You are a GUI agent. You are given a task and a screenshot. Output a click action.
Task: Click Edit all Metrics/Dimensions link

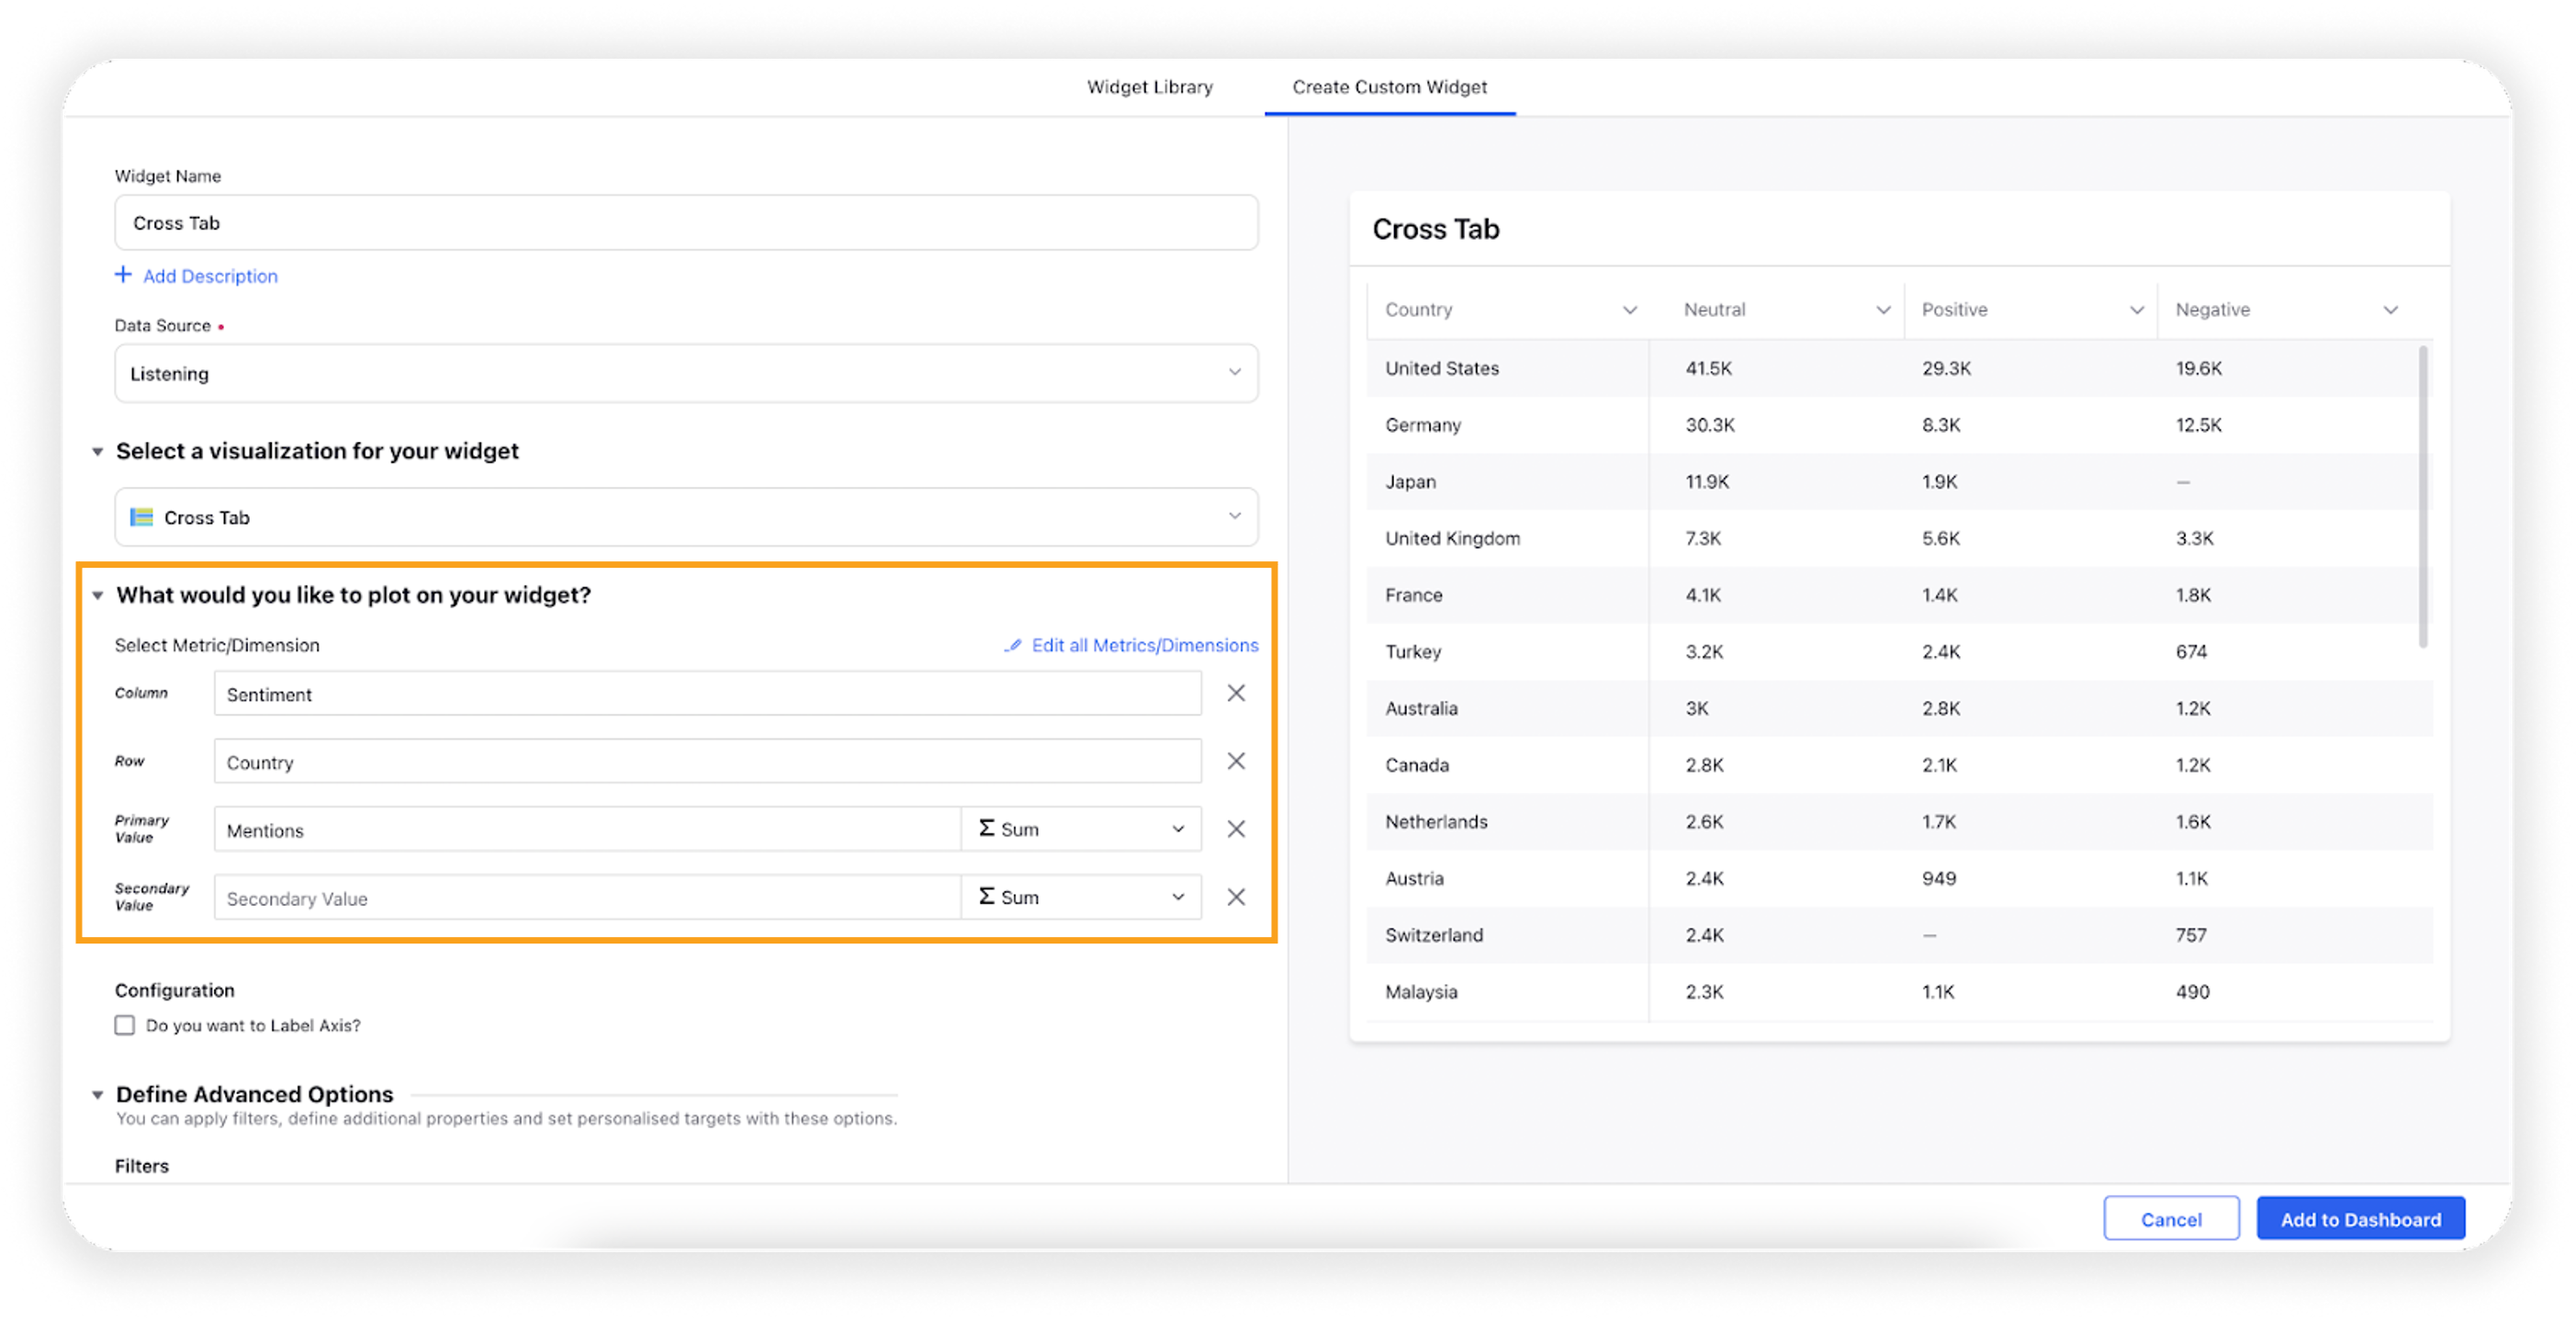click(x=1145, y=645)
